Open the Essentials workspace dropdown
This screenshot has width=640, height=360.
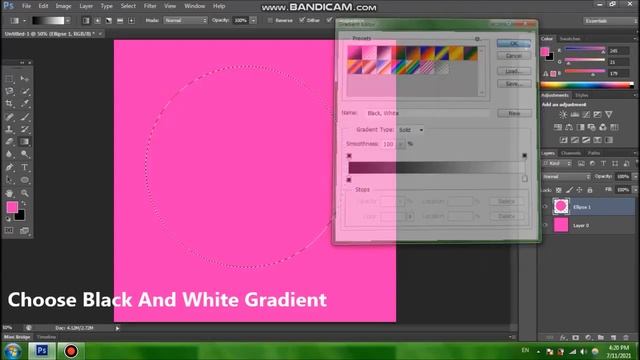coord(609,21)
